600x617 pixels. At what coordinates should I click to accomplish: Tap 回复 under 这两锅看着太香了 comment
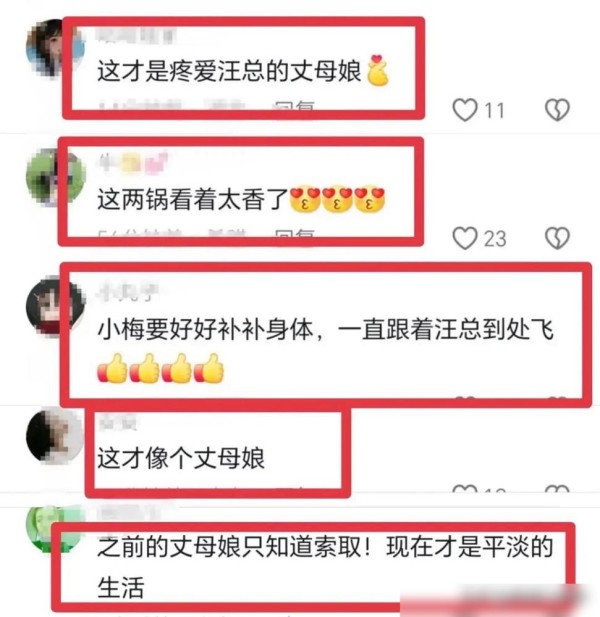pos(294,234)
